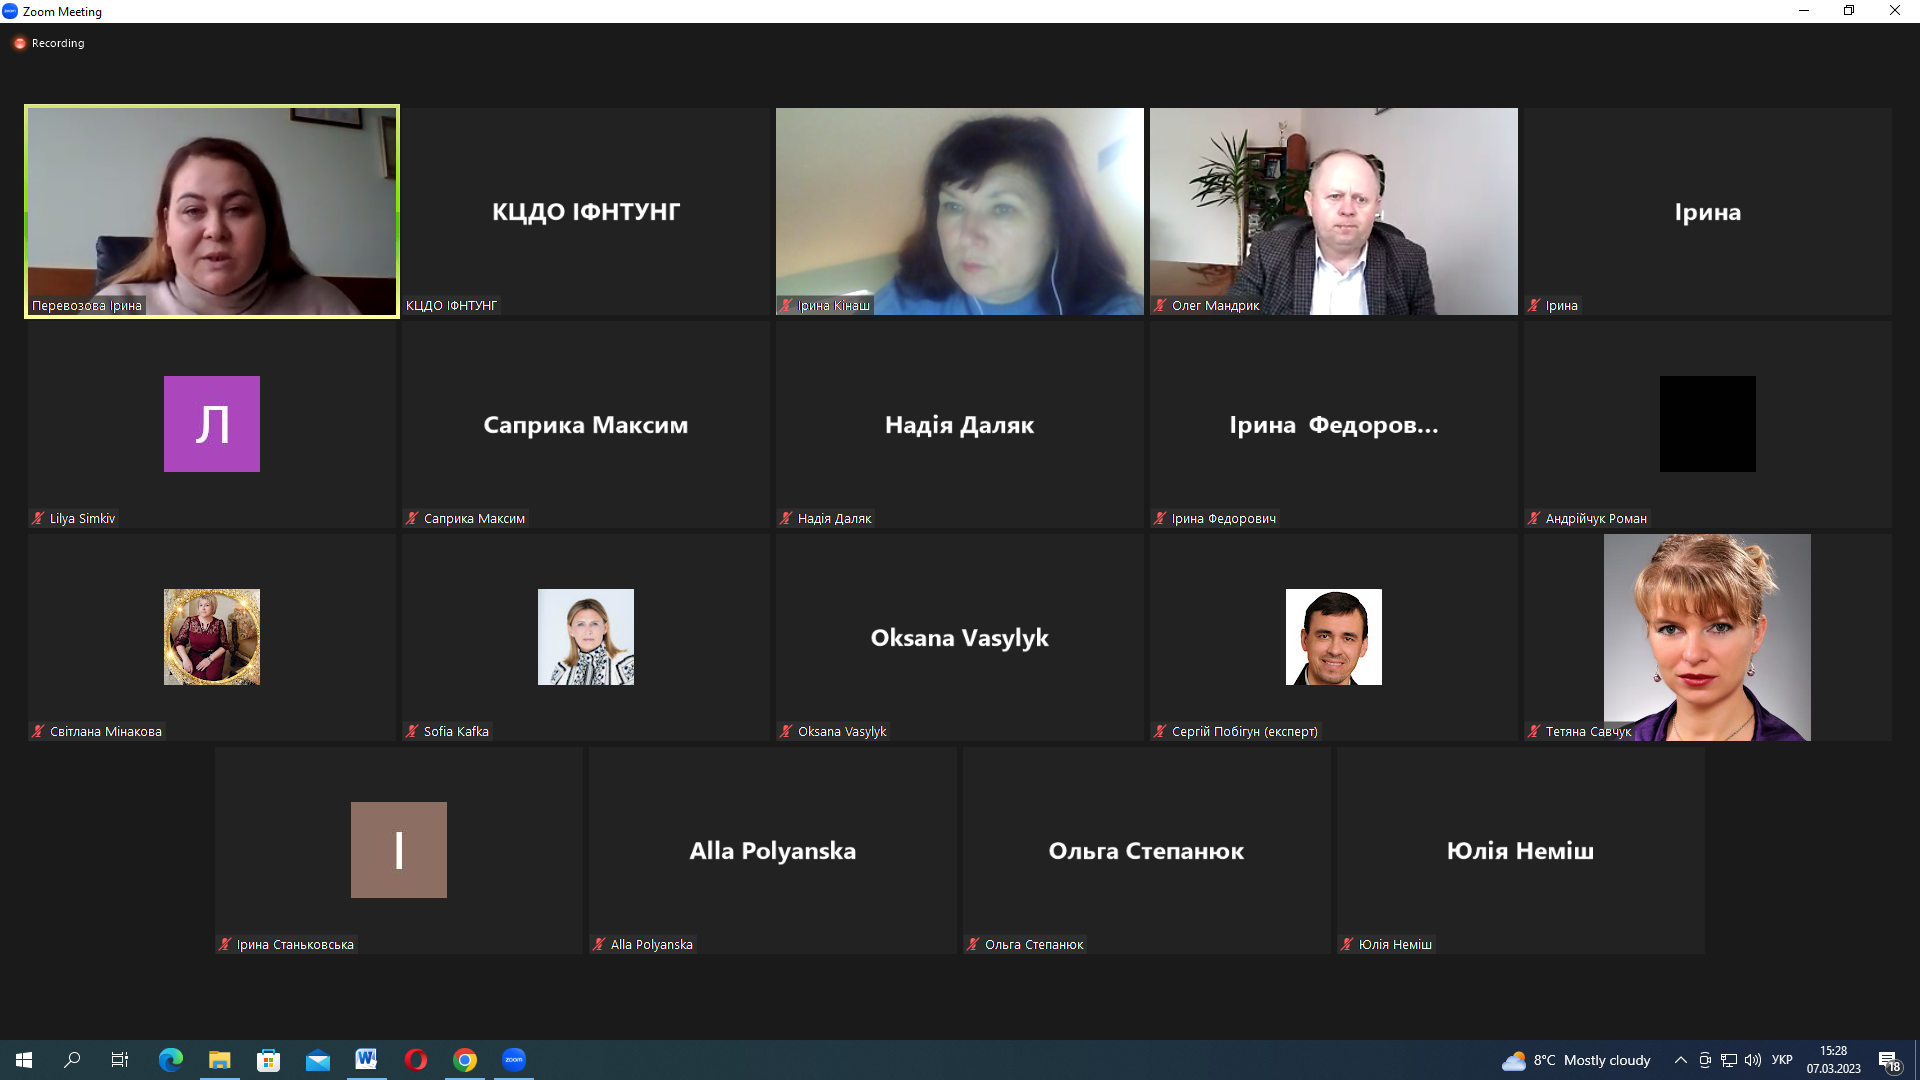1920x1080 pixels.
Task: Select Ірина Кінаш's video feed
Action: [960, 211]
